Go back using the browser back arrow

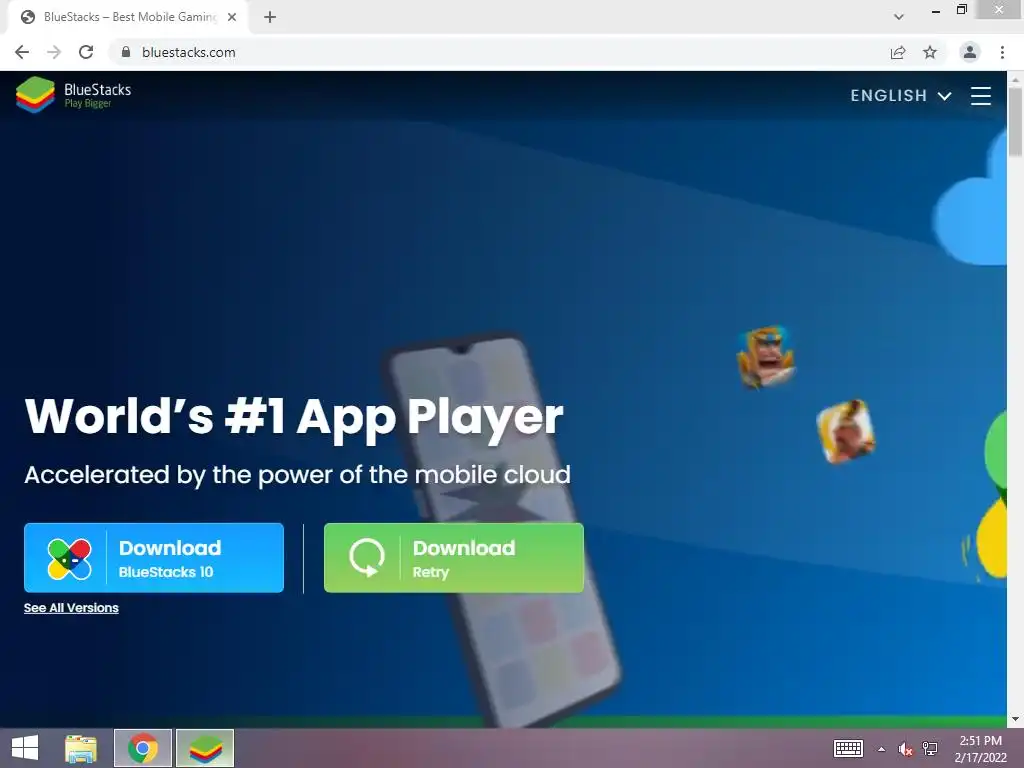tap(22, 52)
